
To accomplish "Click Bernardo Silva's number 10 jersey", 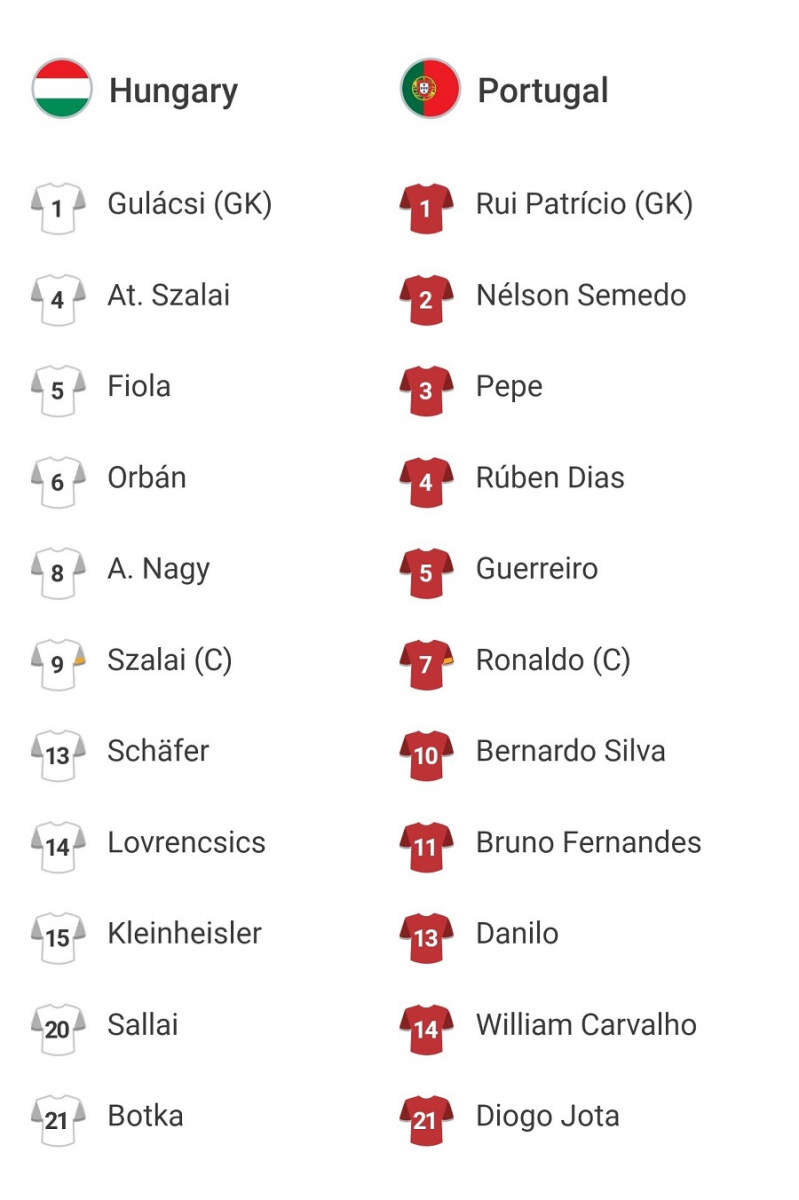I will [426, 755].
